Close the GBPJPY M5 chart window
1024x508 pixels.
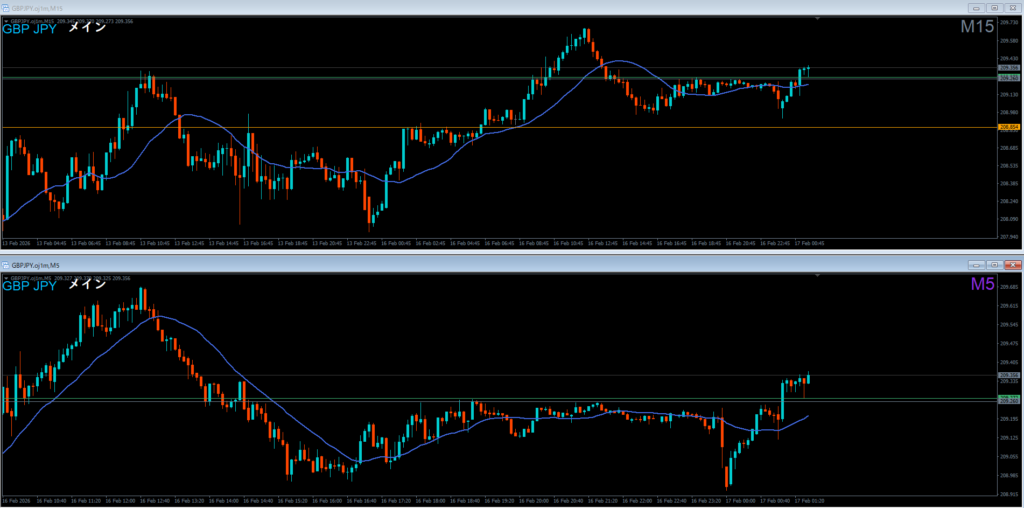[1012, 265]
